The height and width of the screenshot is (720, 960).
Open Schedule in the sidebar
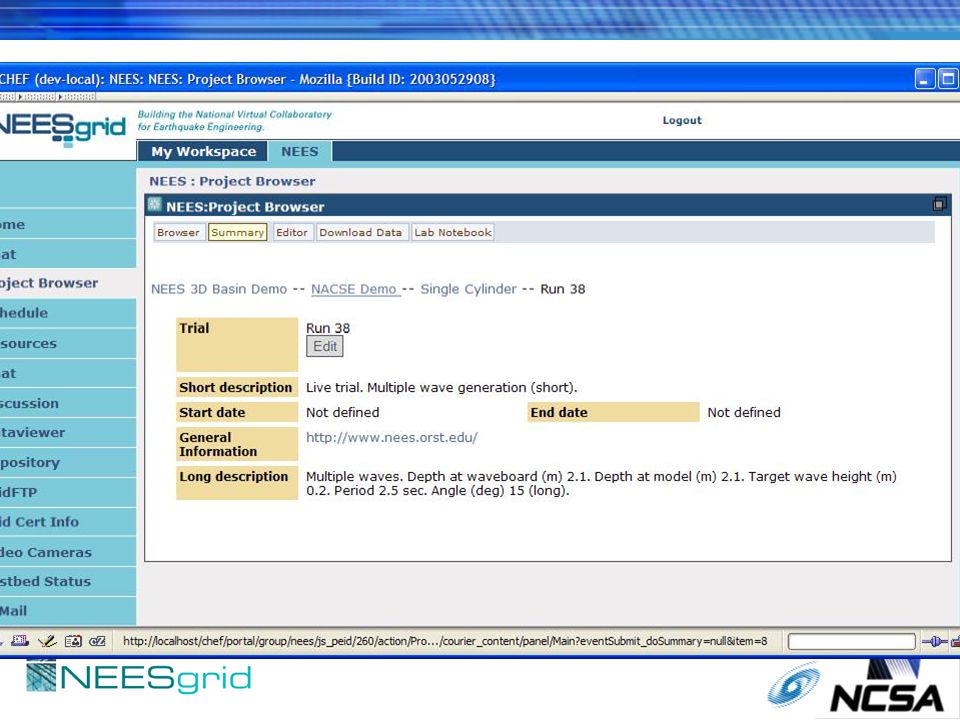point(68,313)
